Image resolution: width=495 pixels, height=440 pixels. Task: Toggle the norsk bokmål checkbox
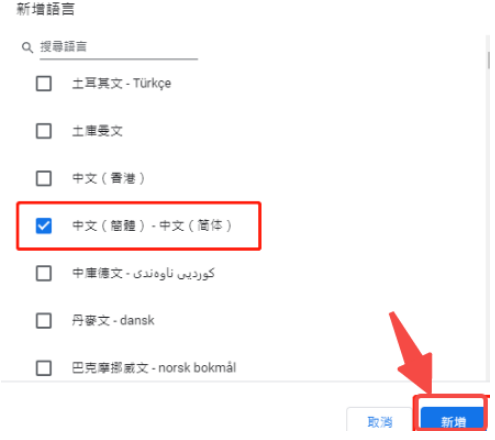(x=44, y=368)
